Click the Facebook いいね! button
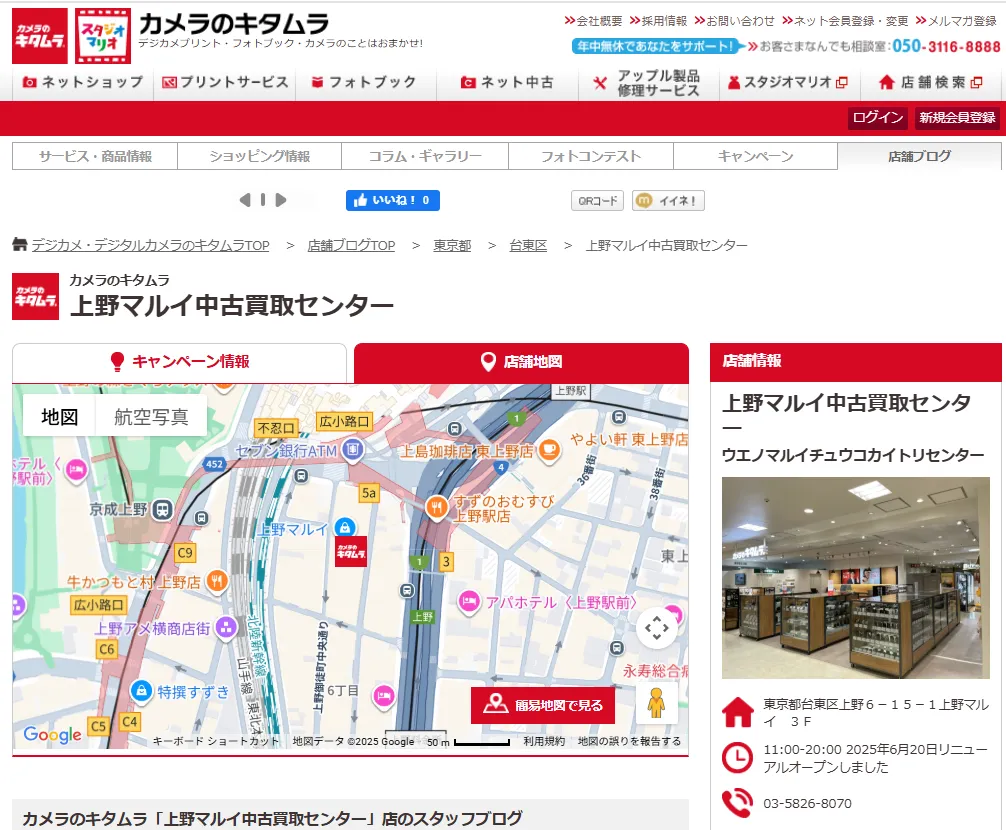Viewport: 1006px width, 830px height. [393, 200]
